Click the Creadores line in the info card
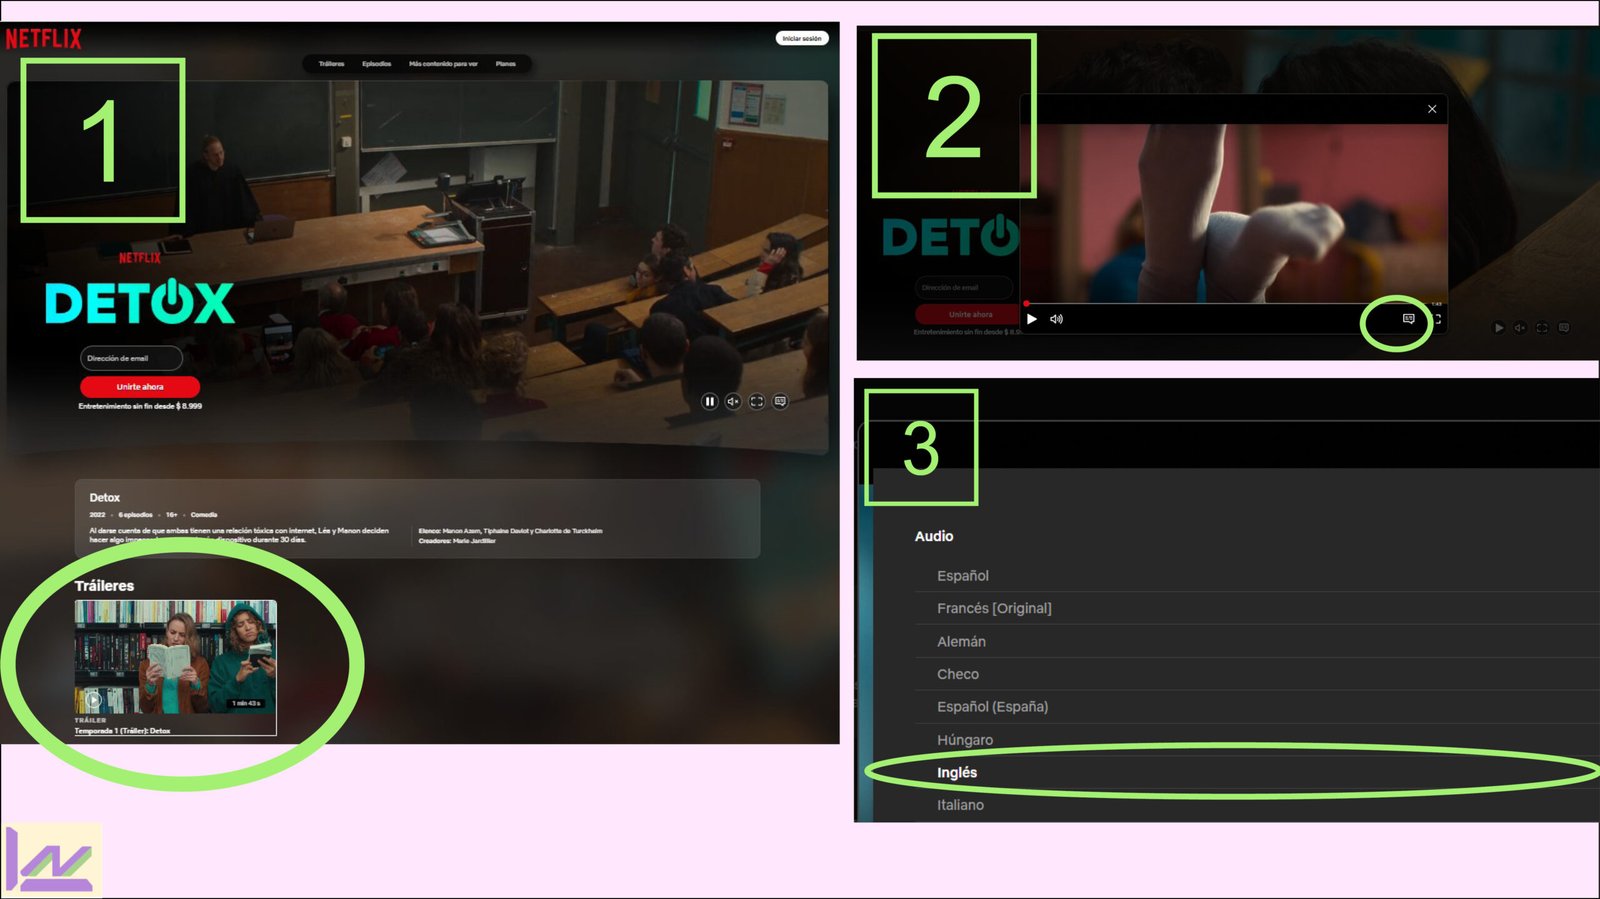The image size is (1600, 899). click(457, 541)
